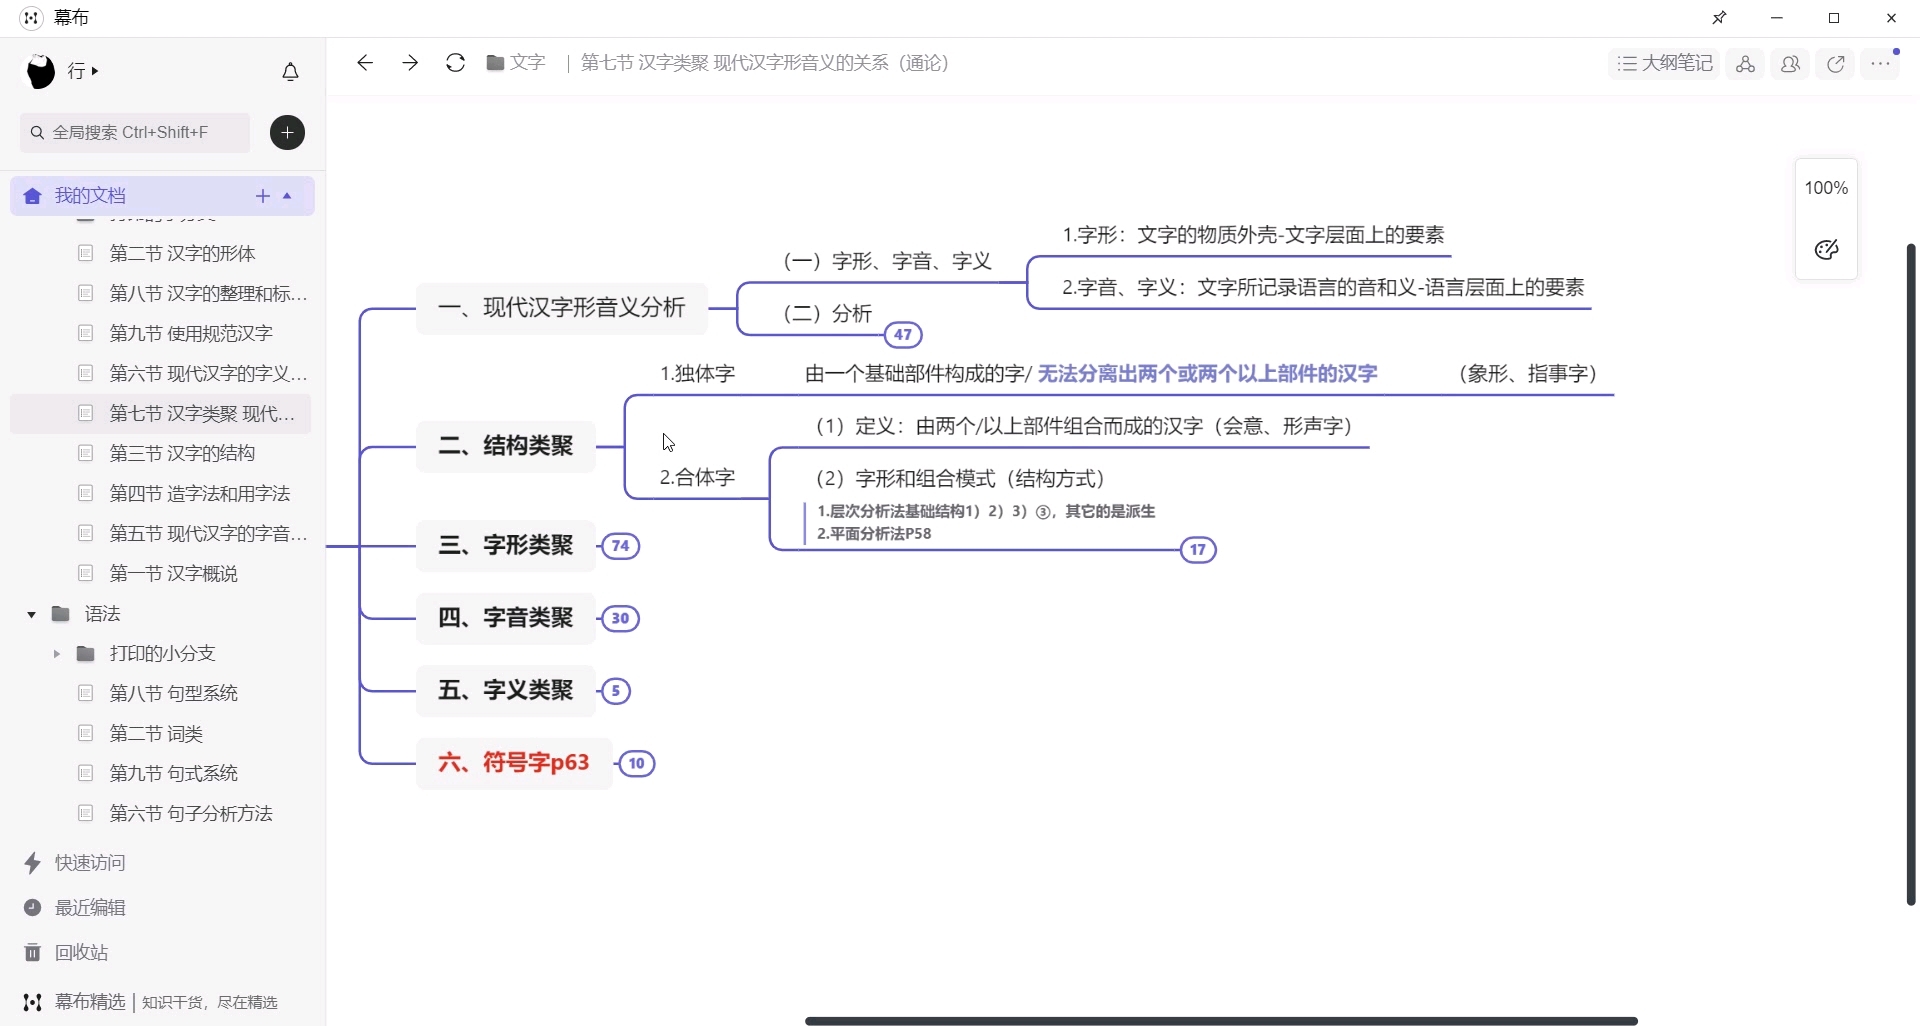
Task: Click the share icon in toolbar
Action: click(x=1836, y=64)
